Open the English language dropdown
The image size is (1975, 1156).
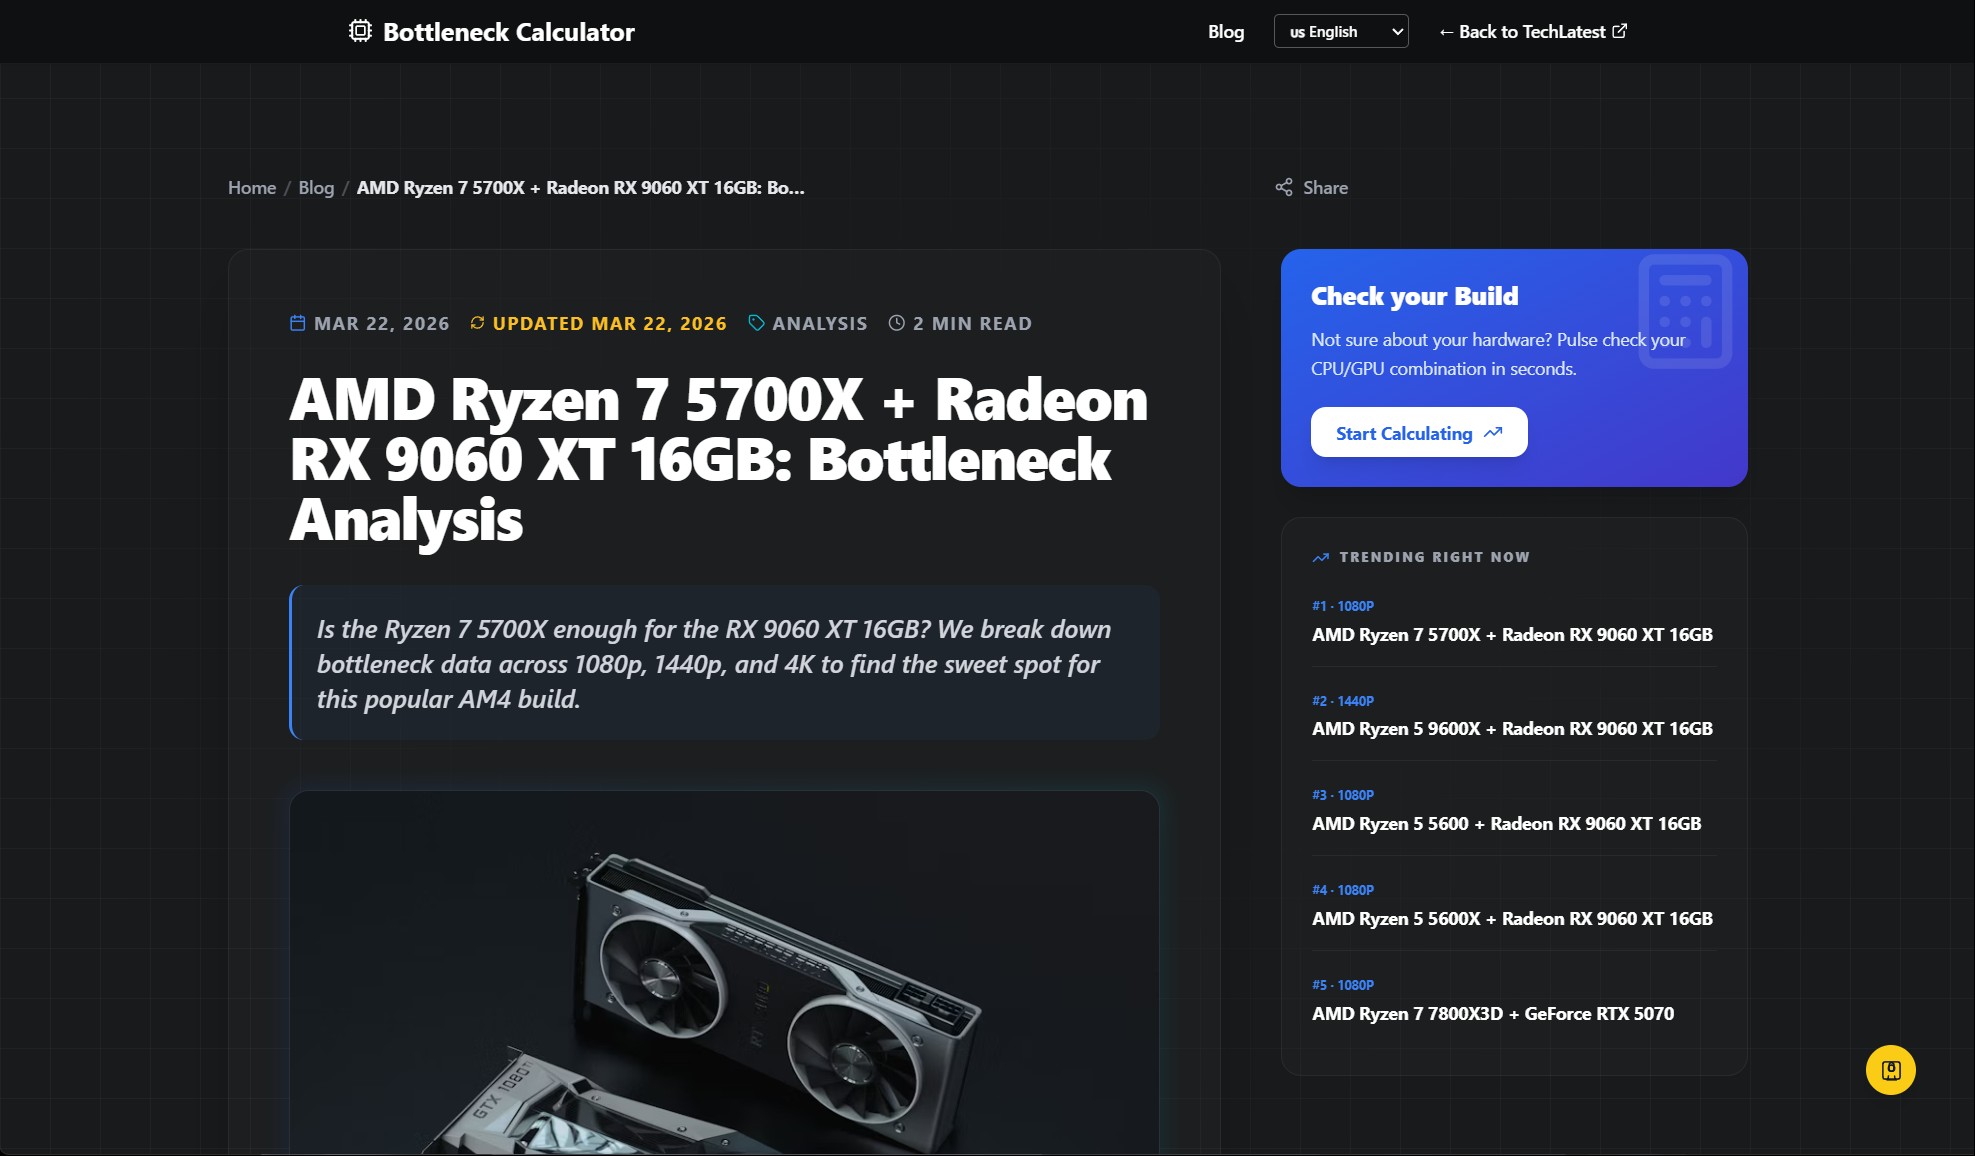tap(1341, 31)
